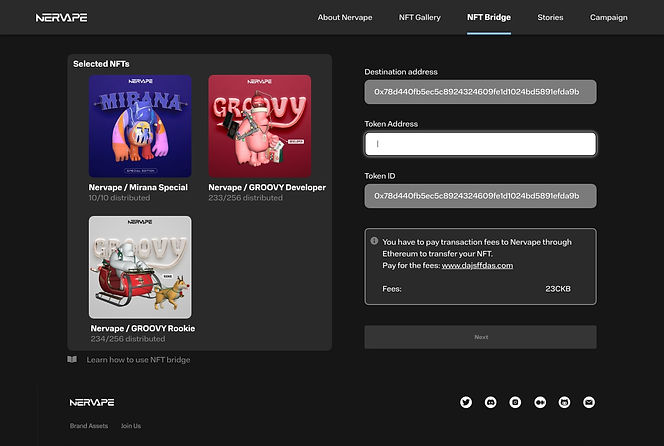Focus the Token Address input field
The width and height of the screenshot is (664, 446).
click(481, 144)
